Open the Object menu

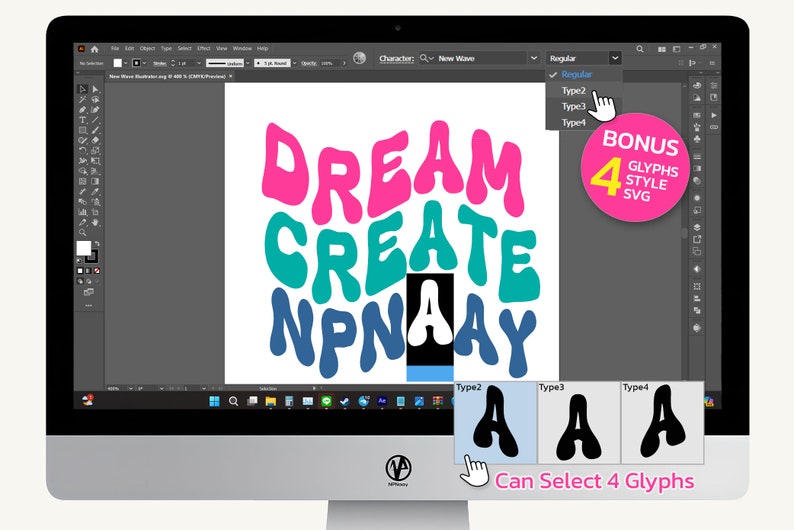point(147,49)
